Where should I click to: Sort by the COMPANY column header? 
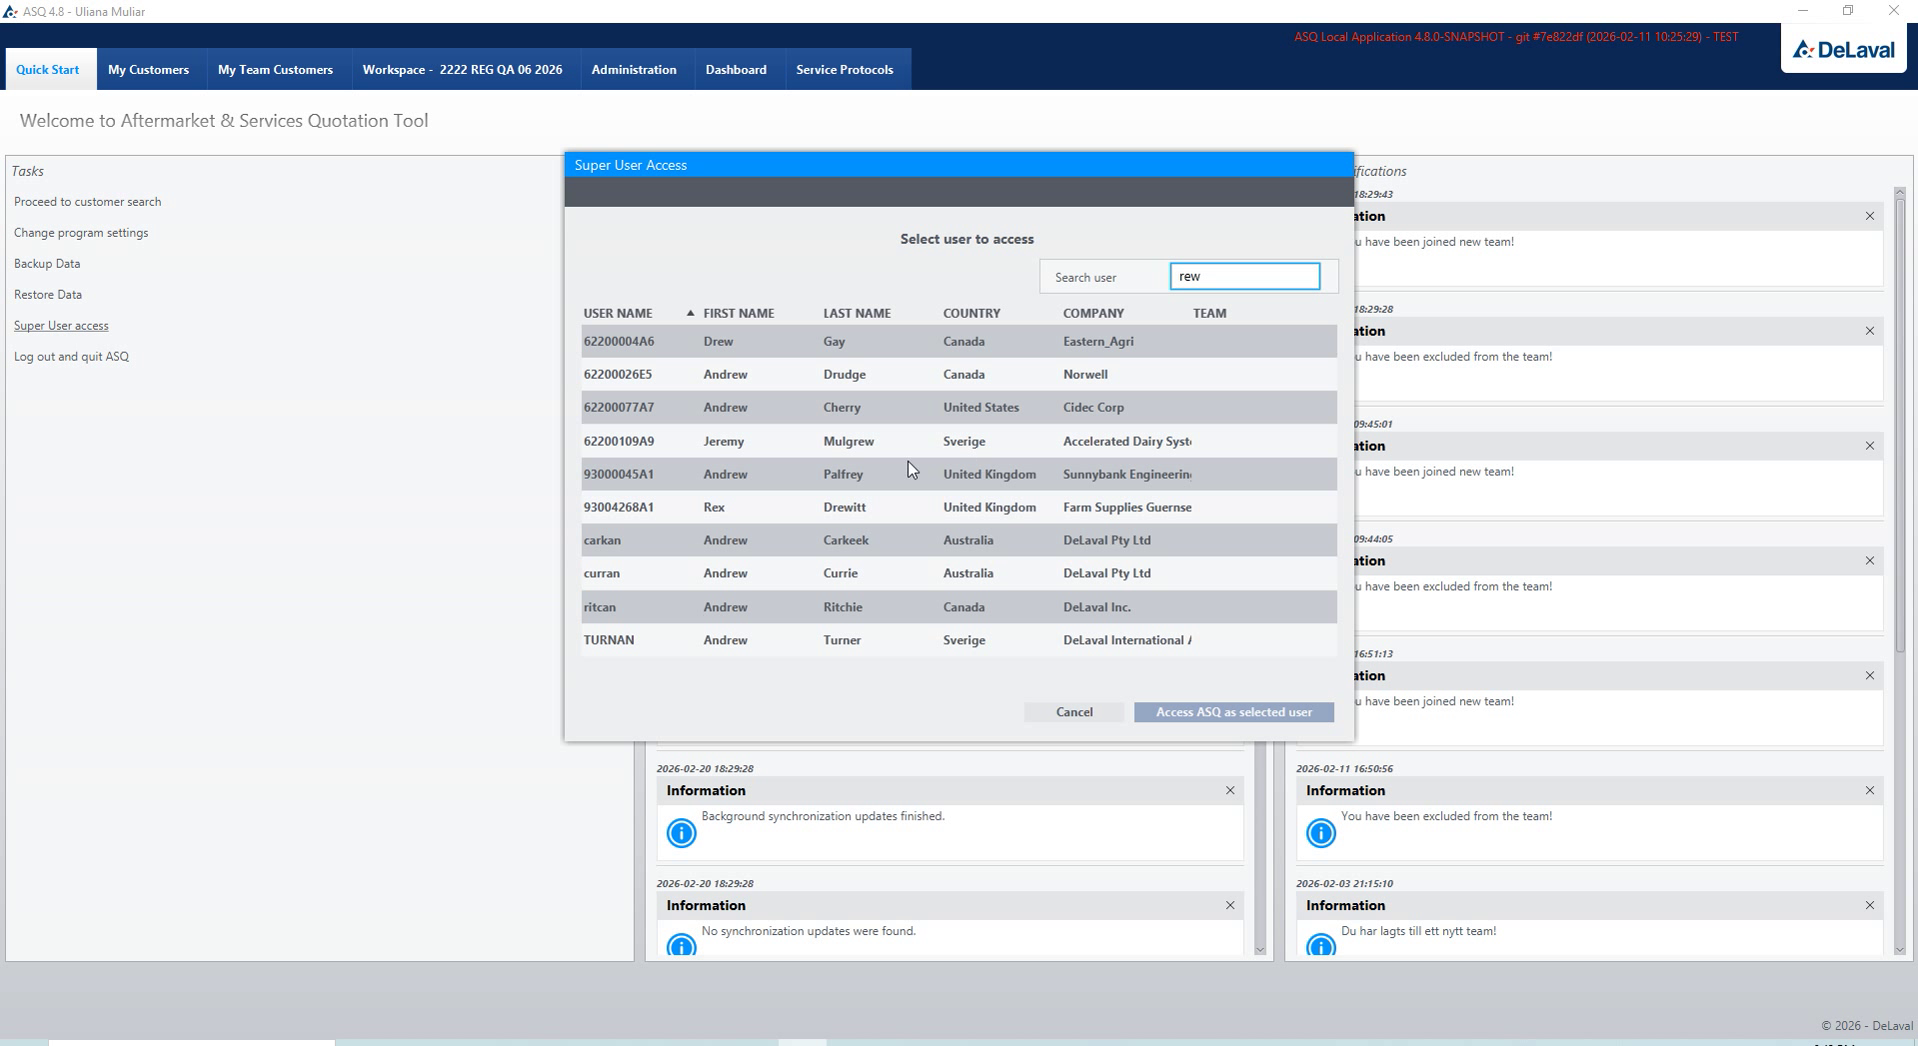1093,313
